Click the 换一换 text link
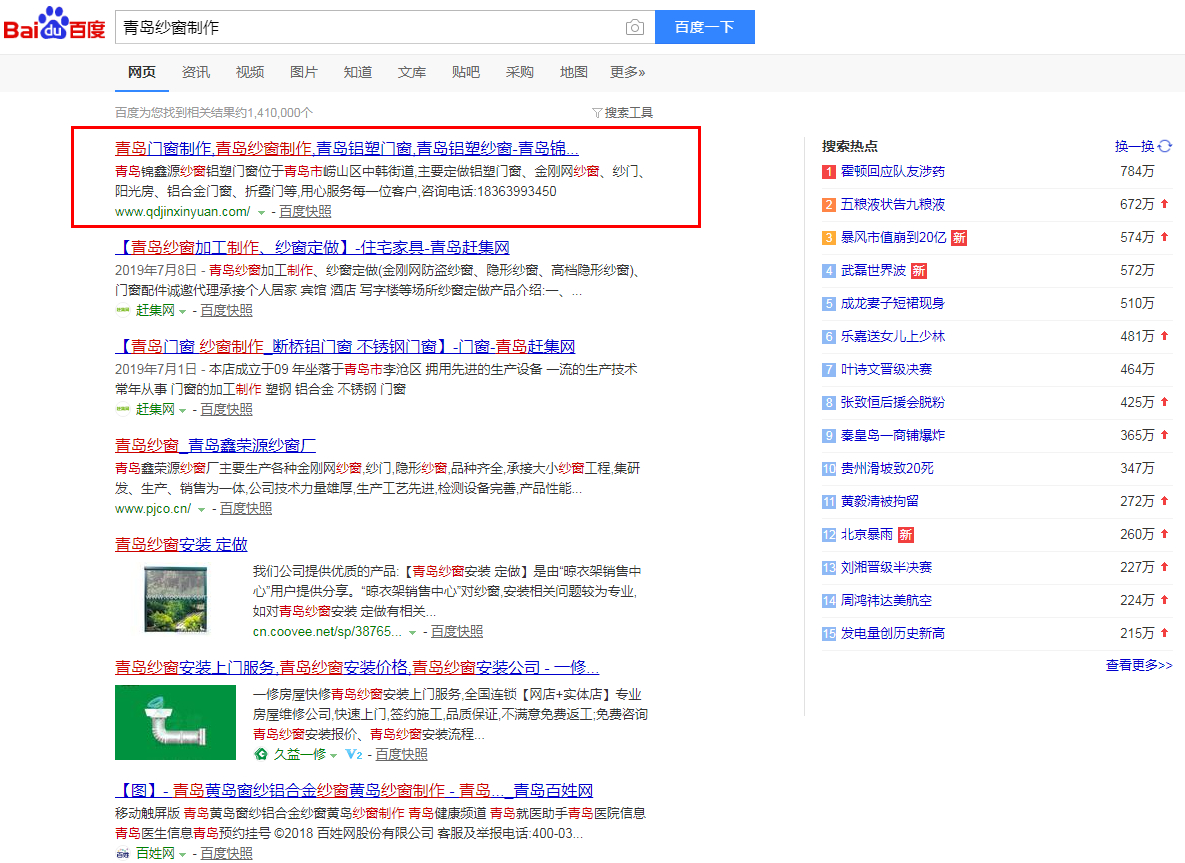This screenshot has width=1185, height=863. tap(1134, 146)
